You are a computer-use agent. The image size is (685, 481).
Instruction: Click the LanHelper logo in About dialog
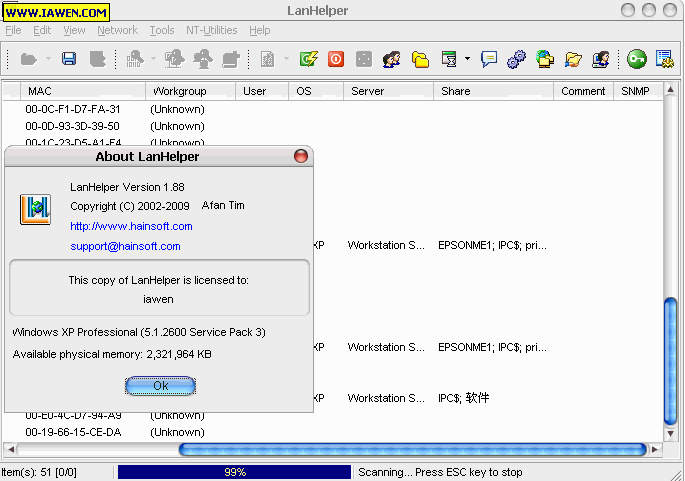coord(35,209)
